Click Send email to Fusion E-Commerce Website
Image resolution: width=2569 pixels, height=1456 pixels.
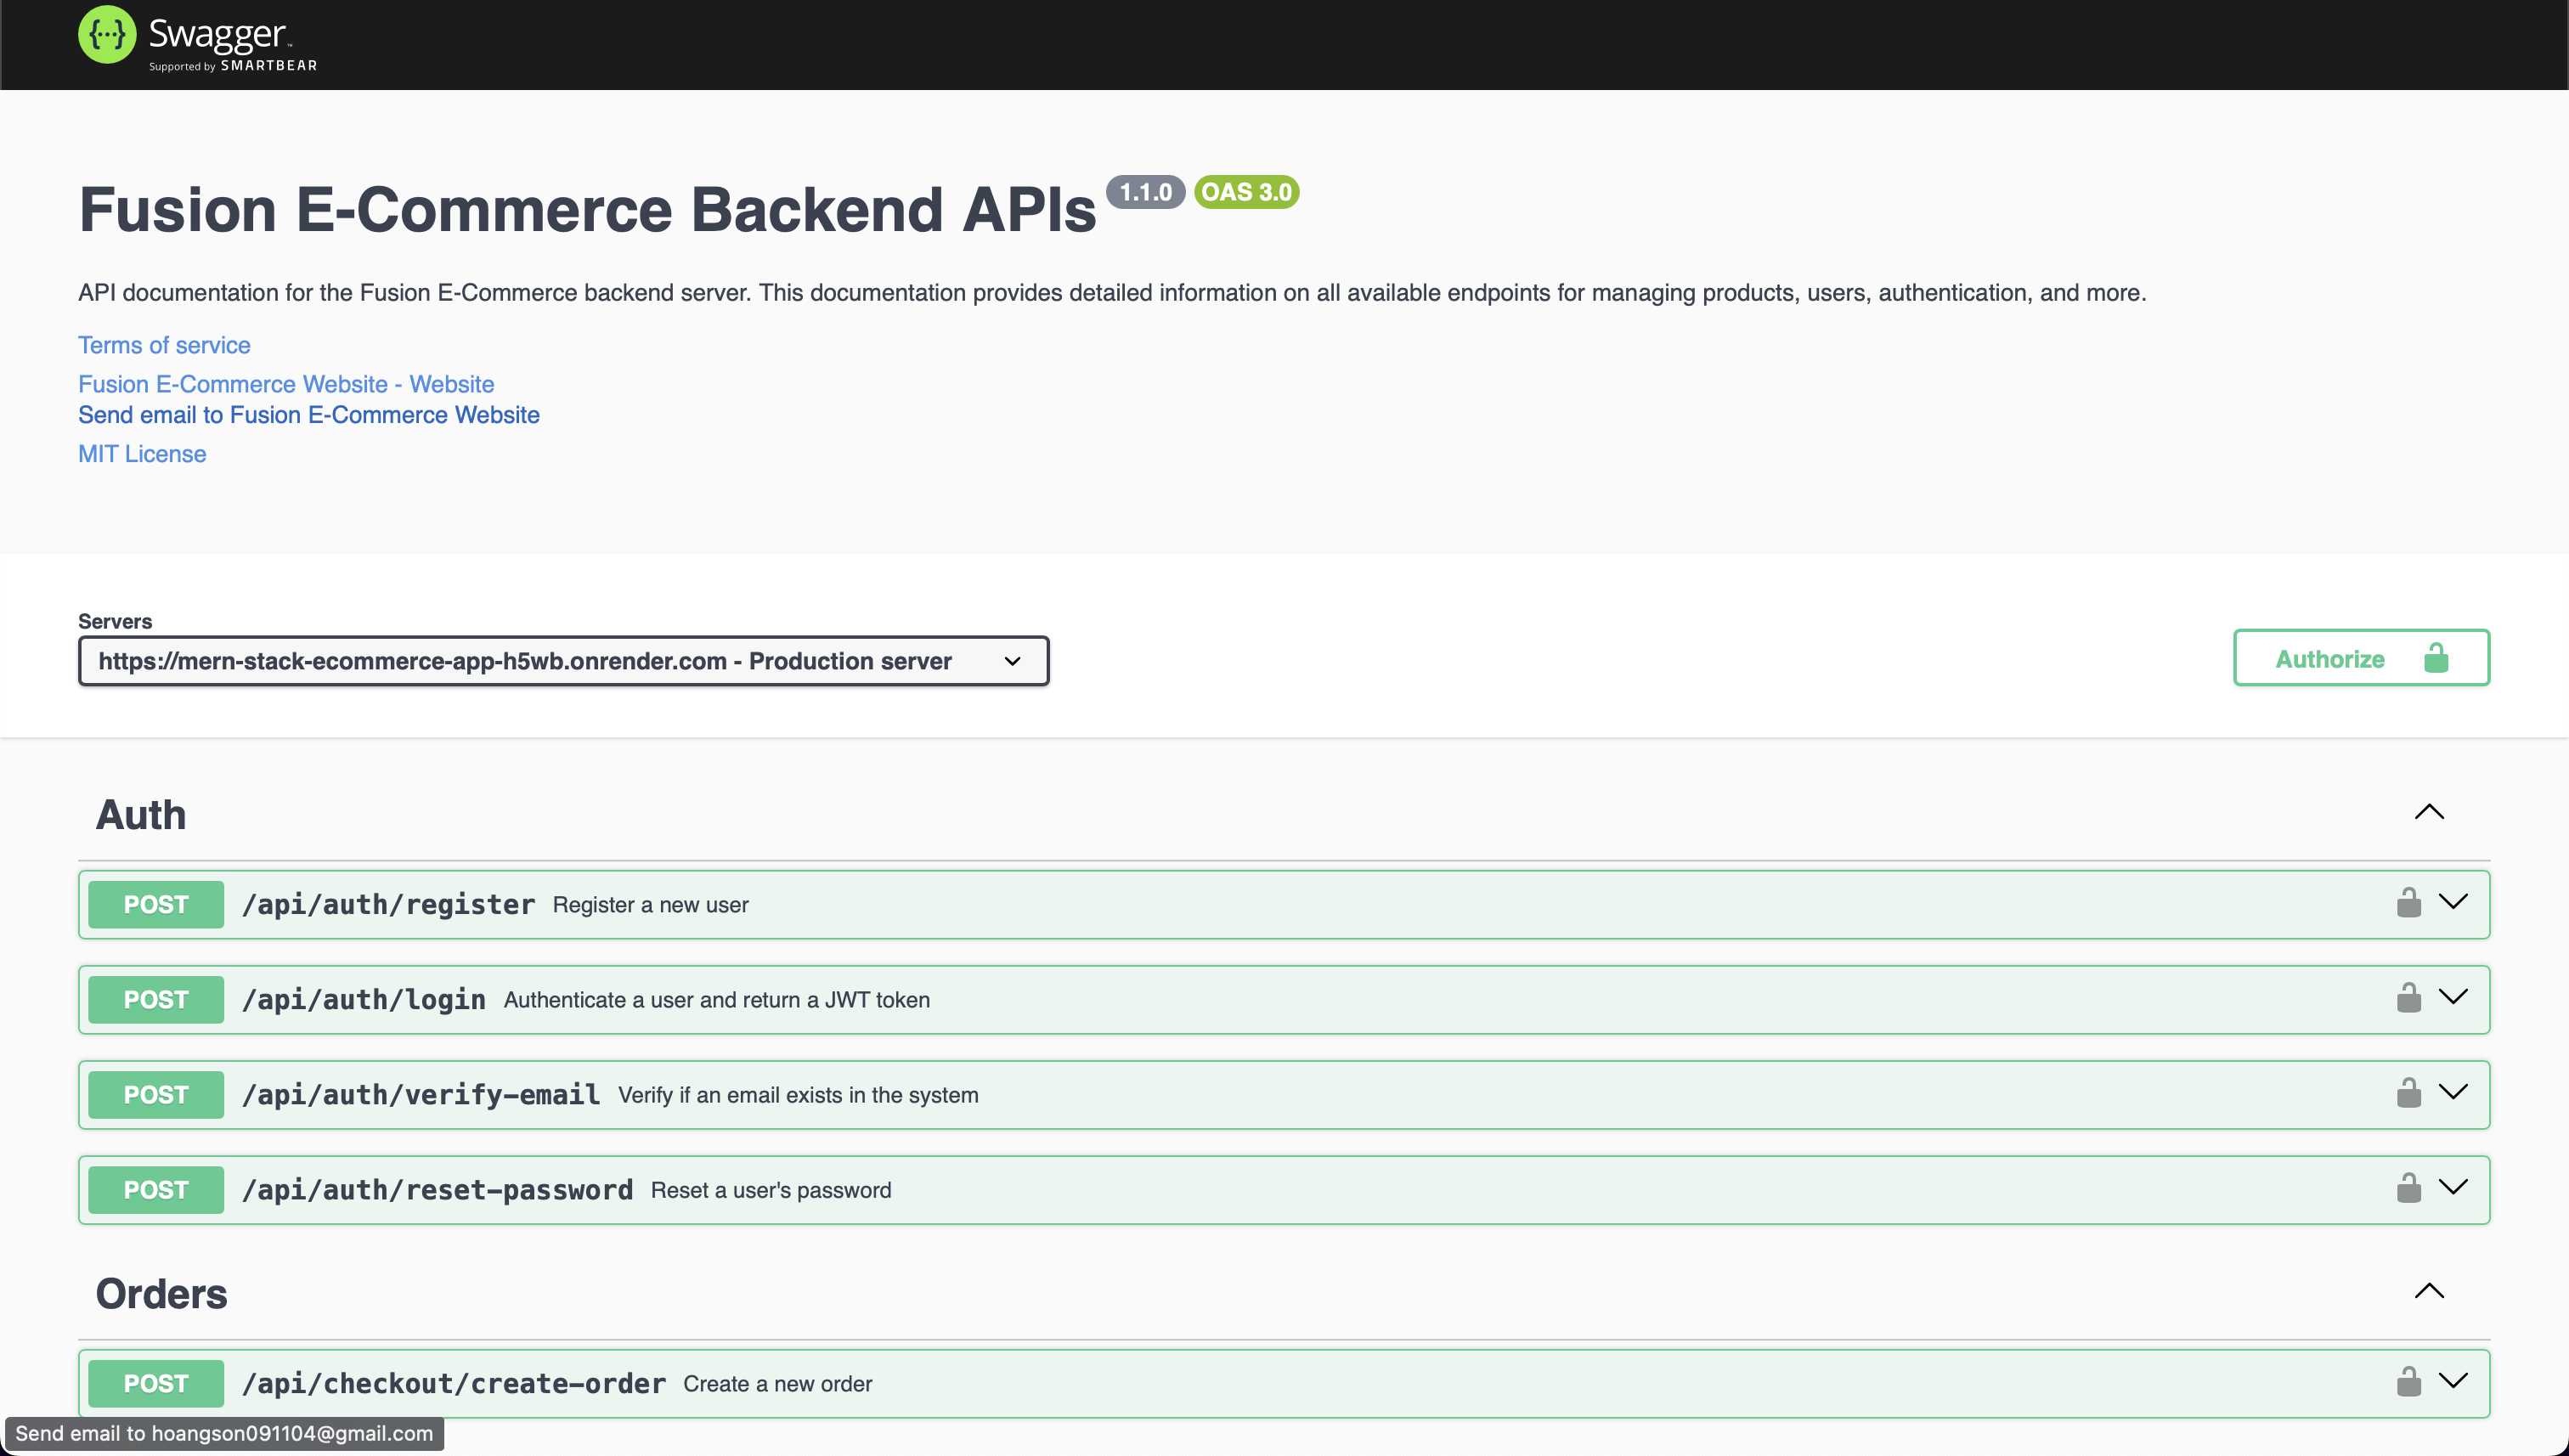point(308,414)
